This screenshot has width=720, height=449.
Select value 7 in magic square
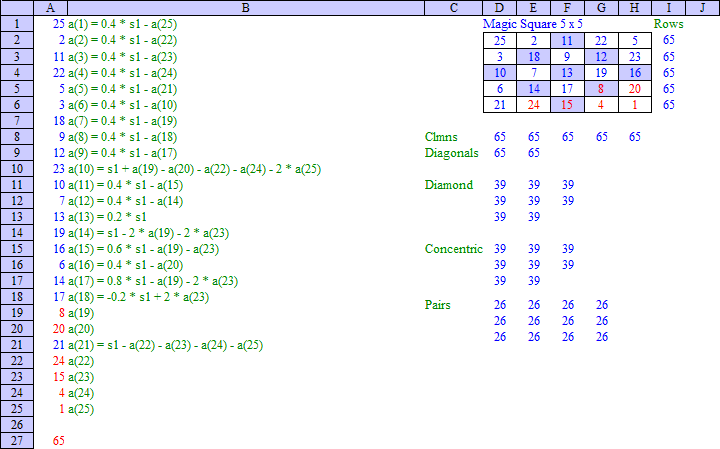[534, 73]
